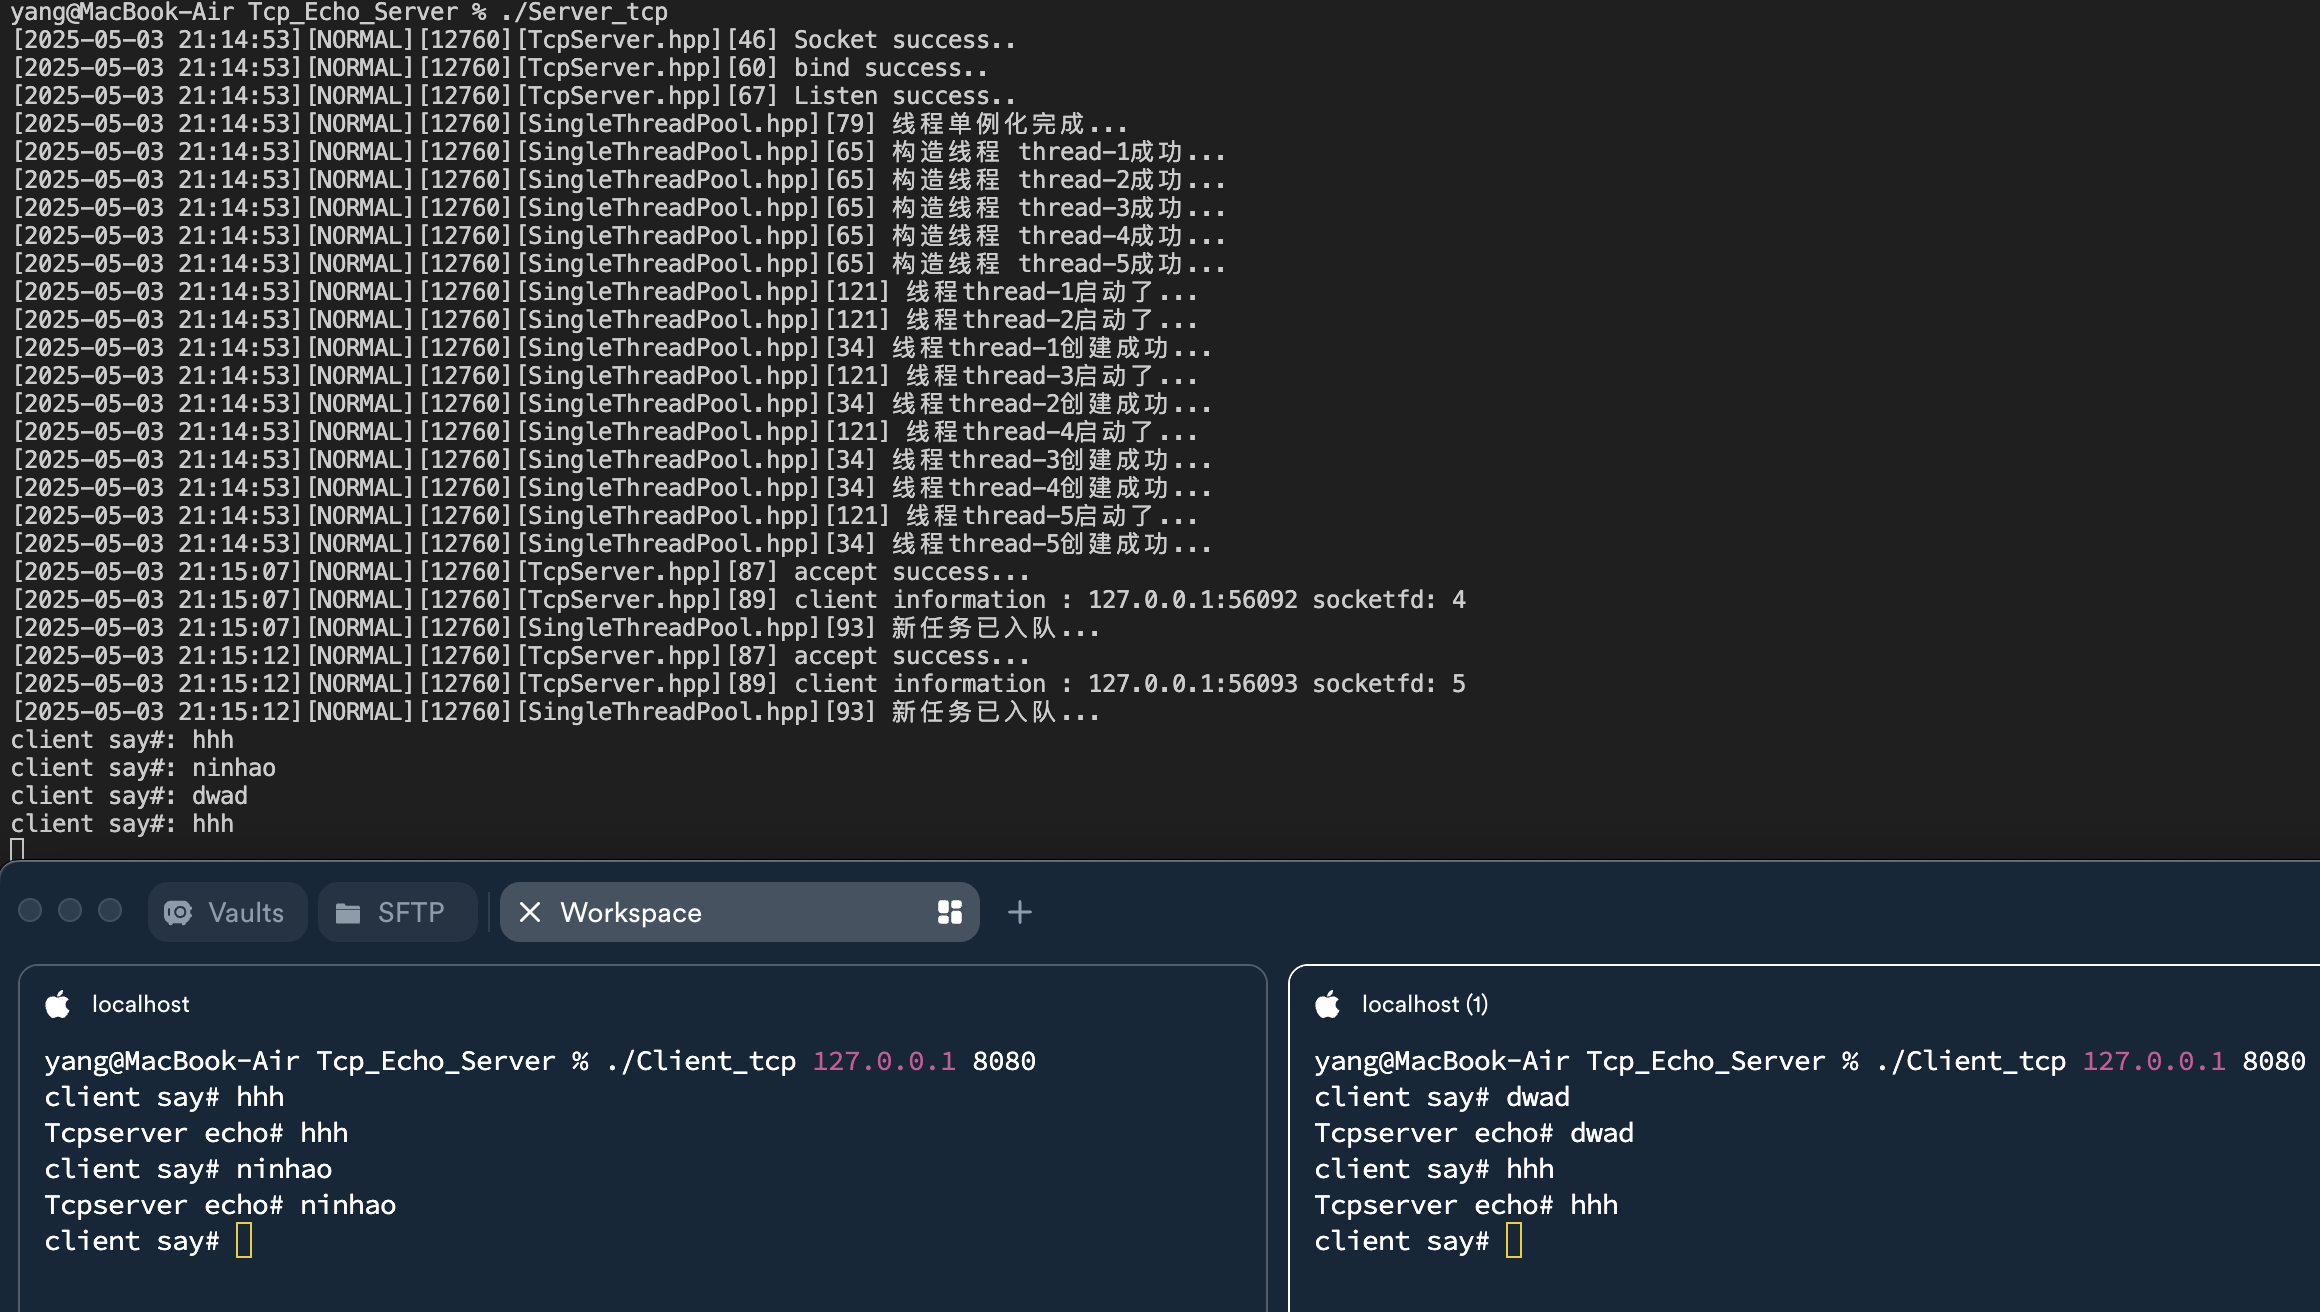Select the Workspace tab title
Viewport: 2320px width, 1312px height.
click(631, 912)
